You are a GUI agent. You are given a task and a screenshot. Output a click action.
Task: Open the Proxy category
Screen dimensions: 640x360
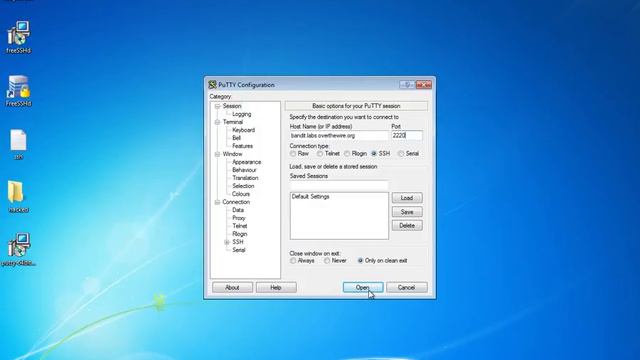coord(239,218)
